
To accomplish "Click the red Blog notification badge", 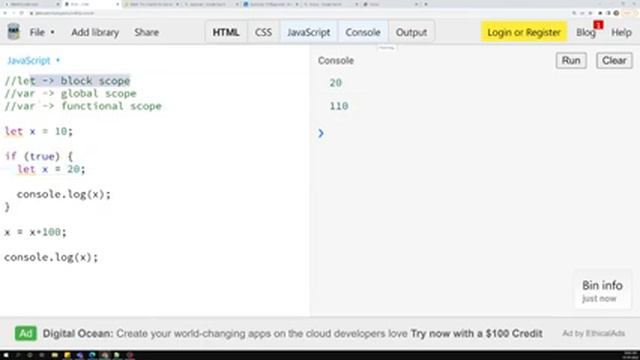I will pos(598,25).
